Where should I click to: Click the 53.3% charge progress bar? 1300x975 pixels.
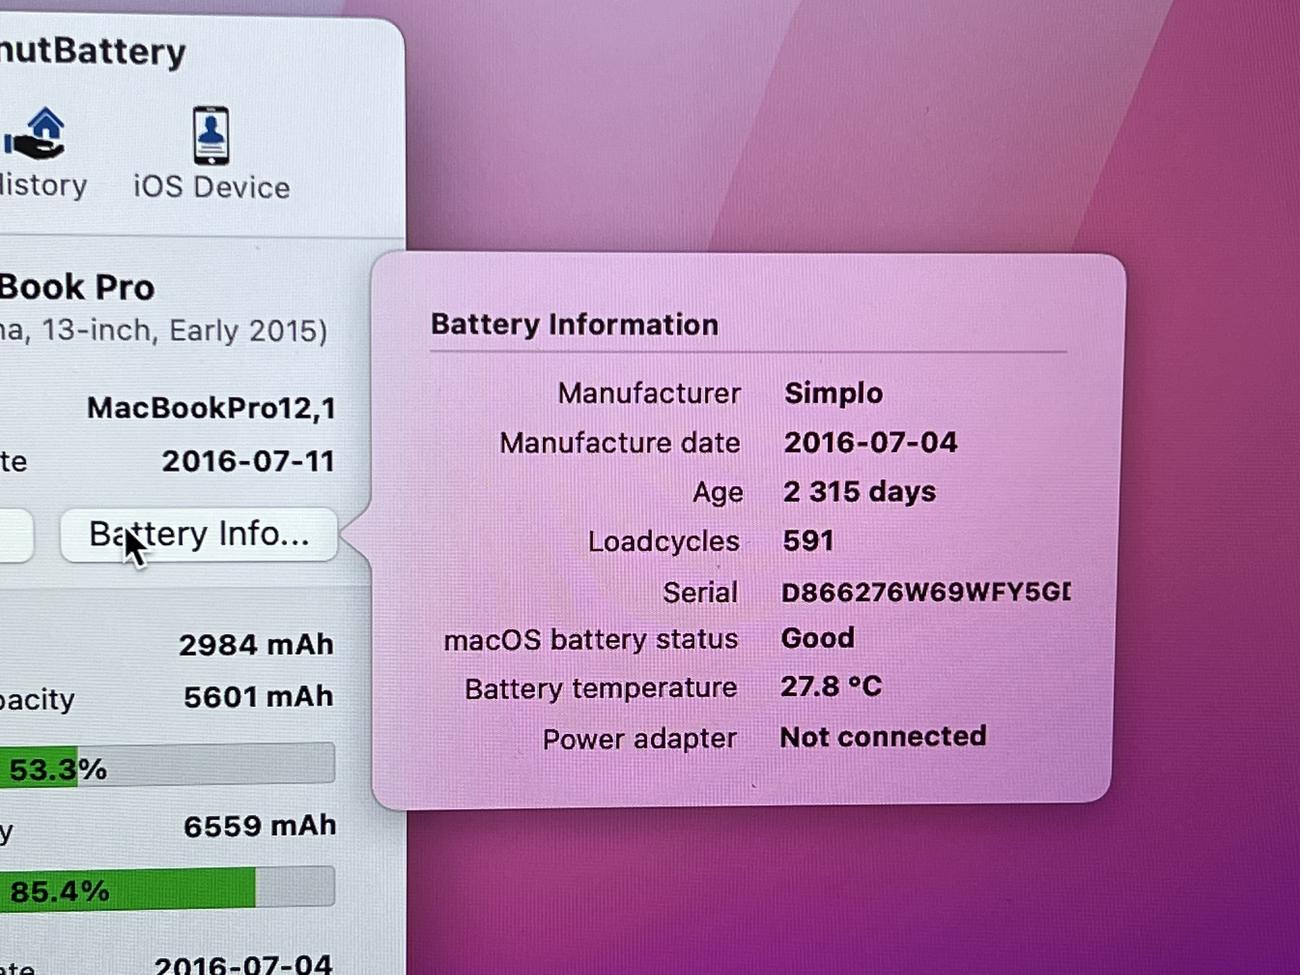[x=167, y=765]
